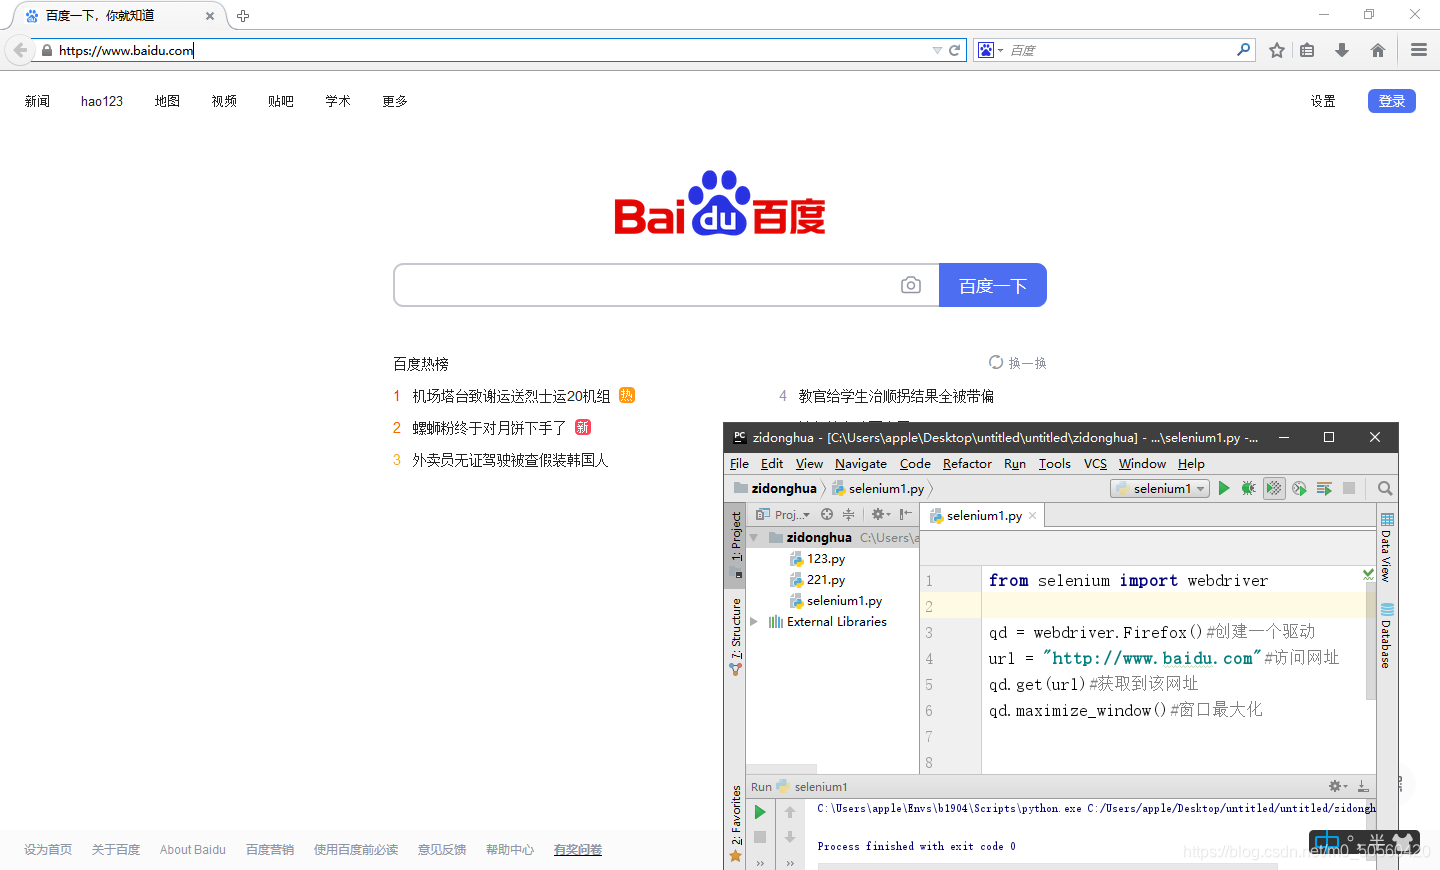Click concurrency diagram run icon in PyCharm
Image resolution: width=1440 pixels, height=870 pixels.
(1324, 488)
